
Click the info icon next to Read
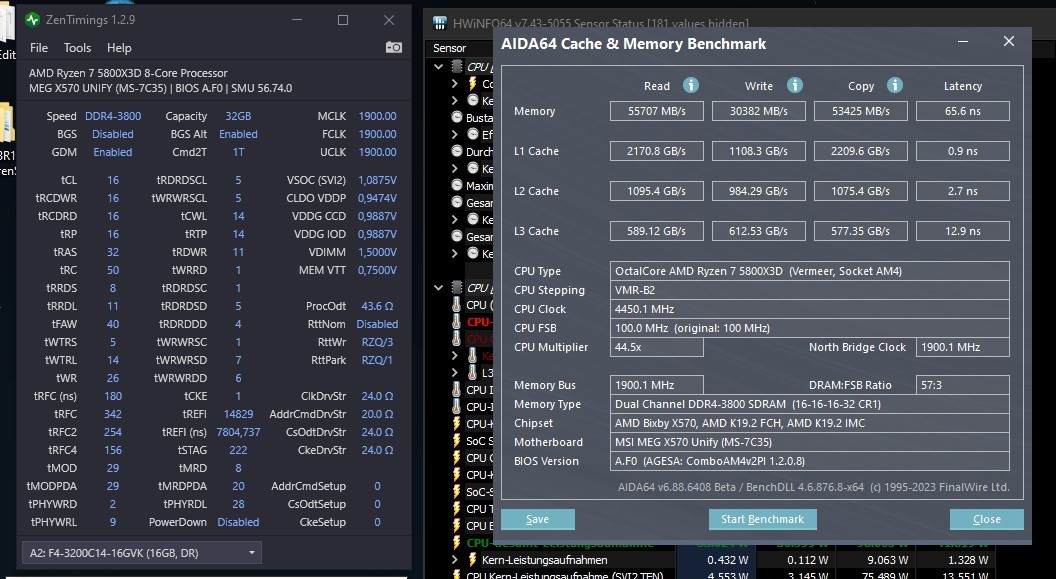690,85
